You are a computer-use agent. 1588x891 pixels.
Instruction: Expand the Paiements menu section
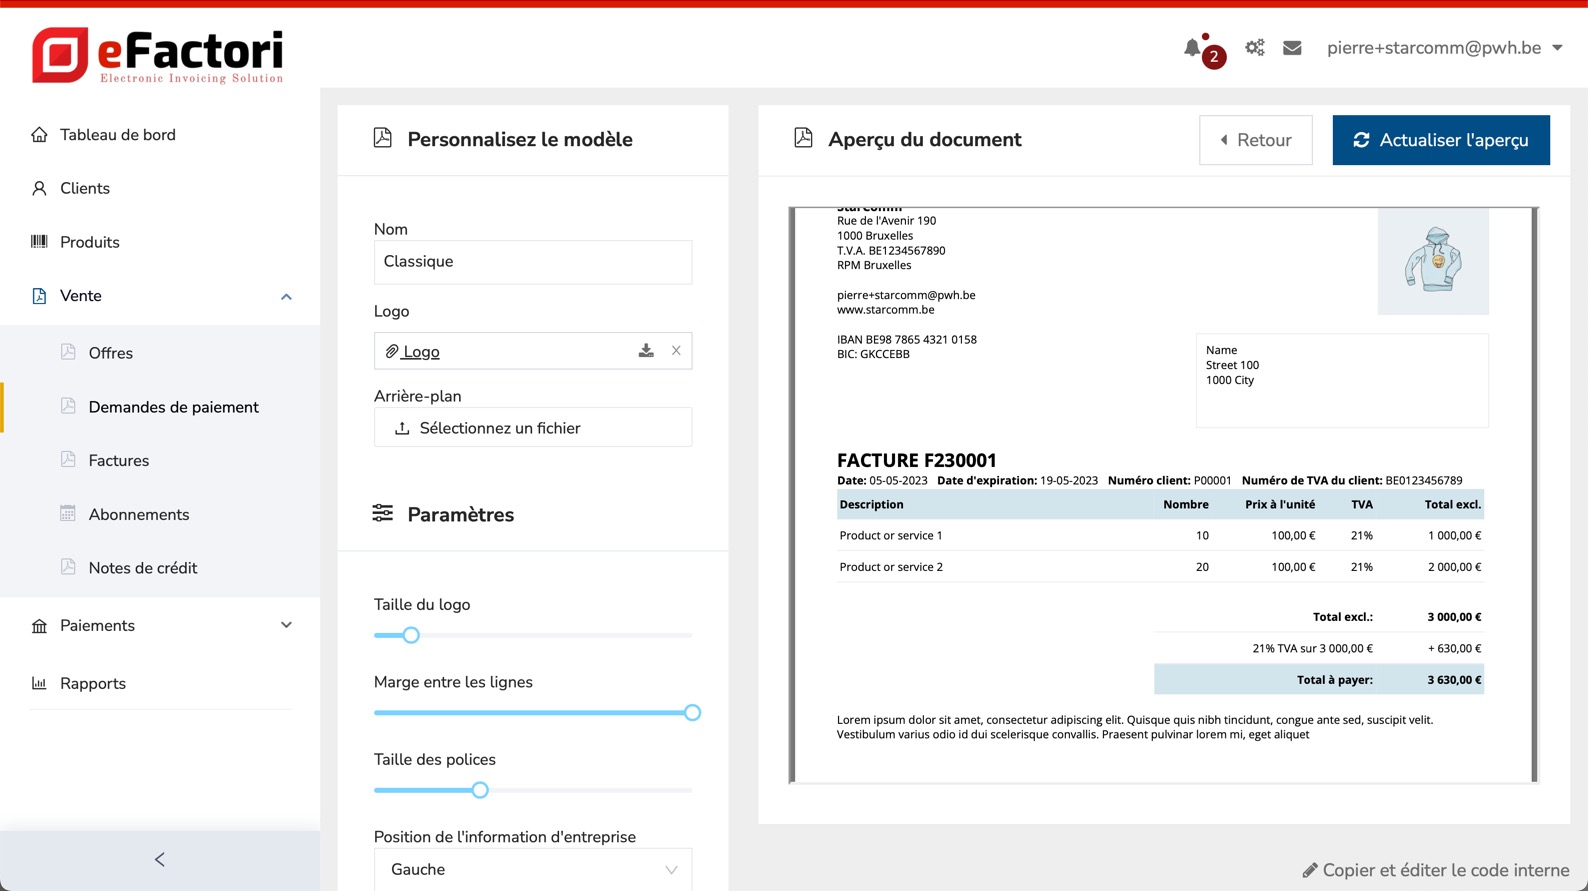pos(286,626)
